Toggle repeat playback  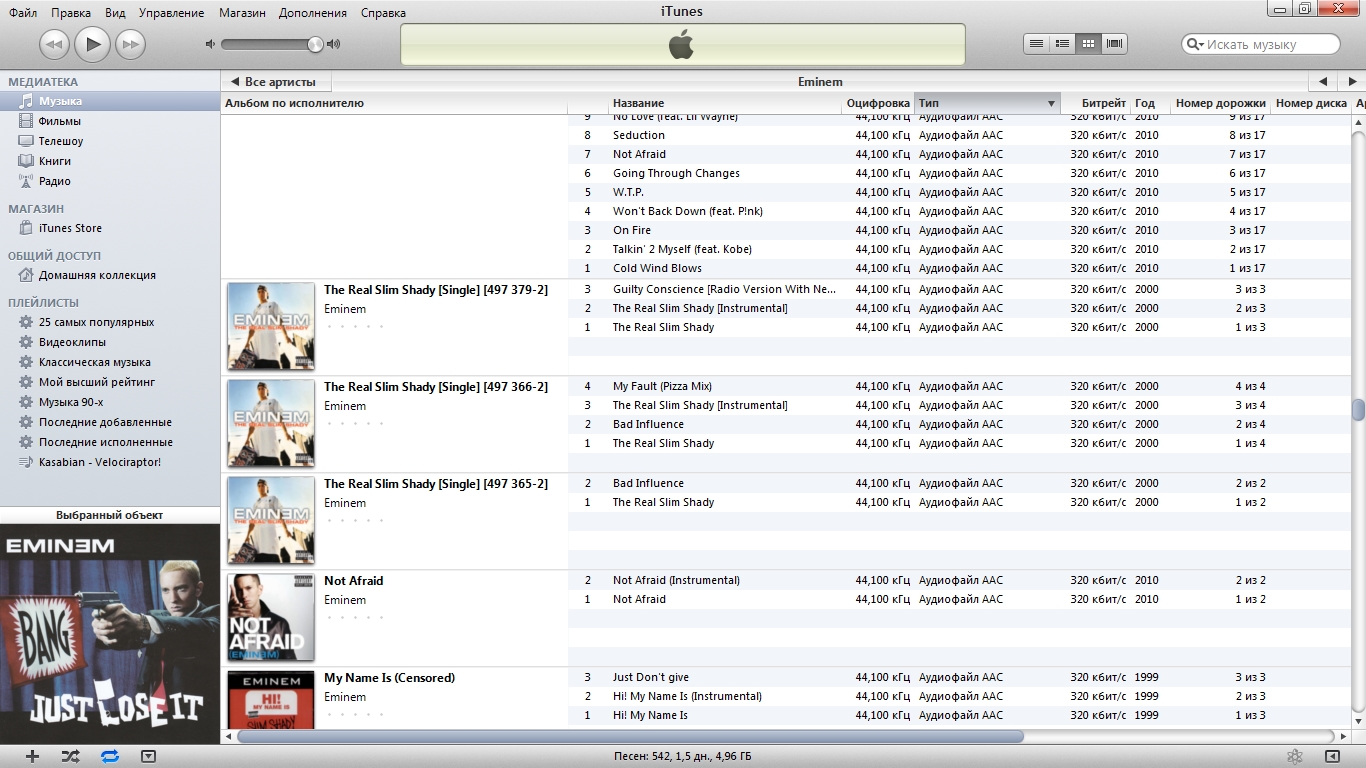click(110, 756)
